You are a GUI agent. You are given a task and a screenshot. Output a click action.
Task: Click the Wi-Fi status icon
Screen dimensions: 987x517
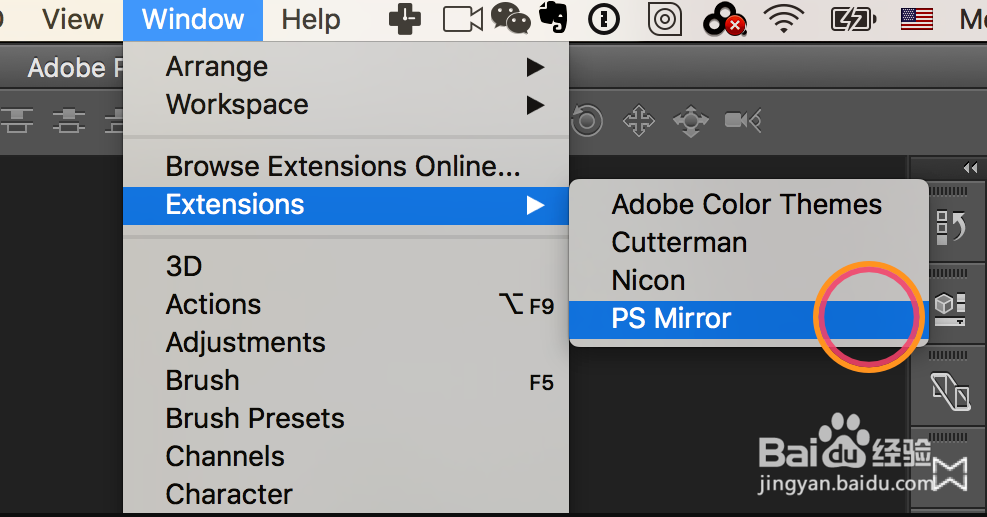(x=784, y=19)
